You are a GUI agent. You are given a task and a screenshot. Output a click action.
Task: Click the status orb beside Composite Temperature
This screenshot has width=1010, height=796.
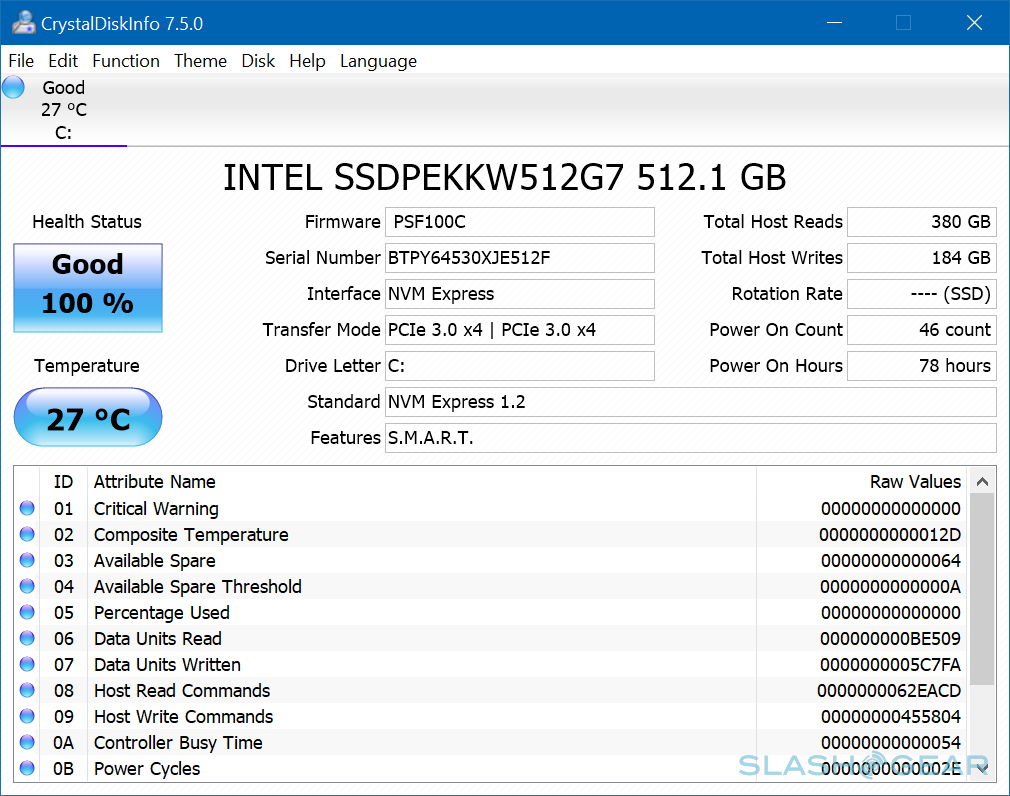coord(27,535)
